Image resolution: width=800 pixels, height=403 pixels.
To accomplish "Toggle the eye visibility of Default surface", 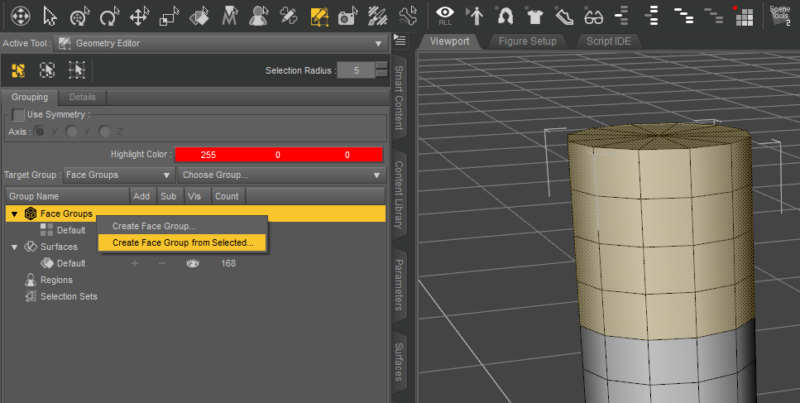I will point(192,263).
